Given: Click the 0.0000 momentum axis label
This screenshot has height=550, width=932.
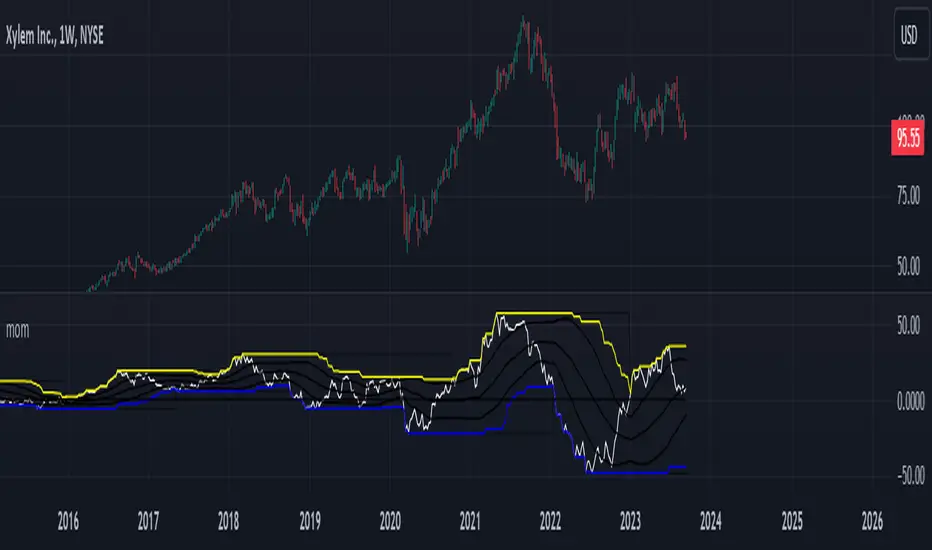Looking at the screenshot, I should tap(910, 401).
